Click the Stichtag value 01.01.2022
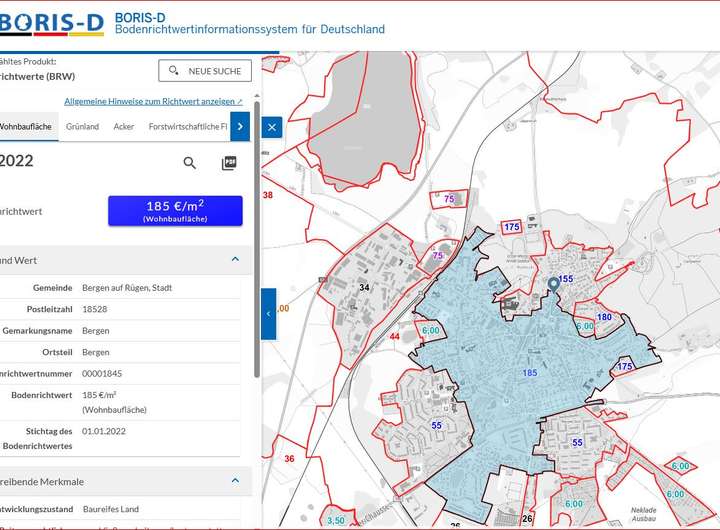This screenshot has width=720, height=530. click(104, 431)
